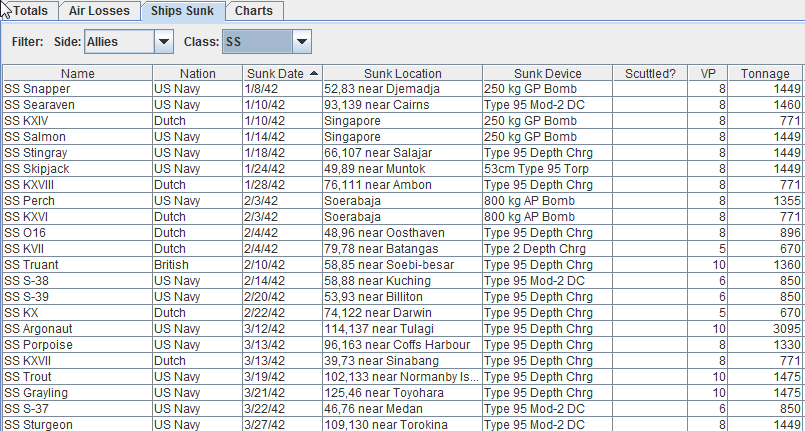Sort table by Nation column header

pos(198,73)
